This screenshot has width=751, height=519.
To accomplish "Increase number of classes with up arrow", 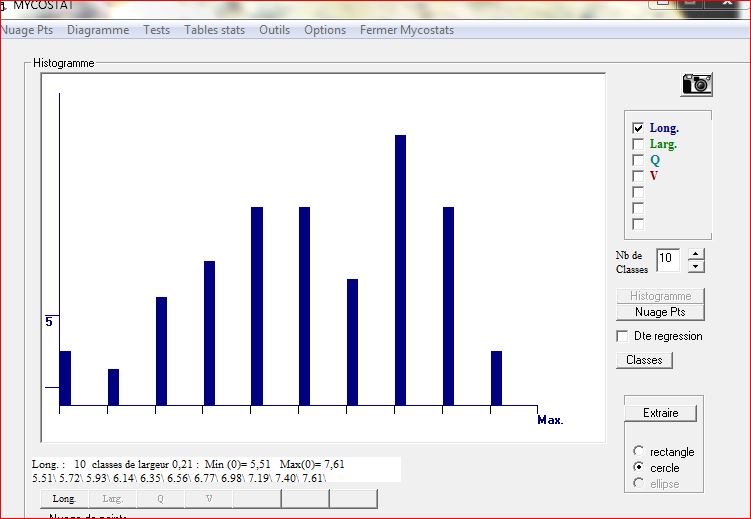I will [x=697, y=254].
